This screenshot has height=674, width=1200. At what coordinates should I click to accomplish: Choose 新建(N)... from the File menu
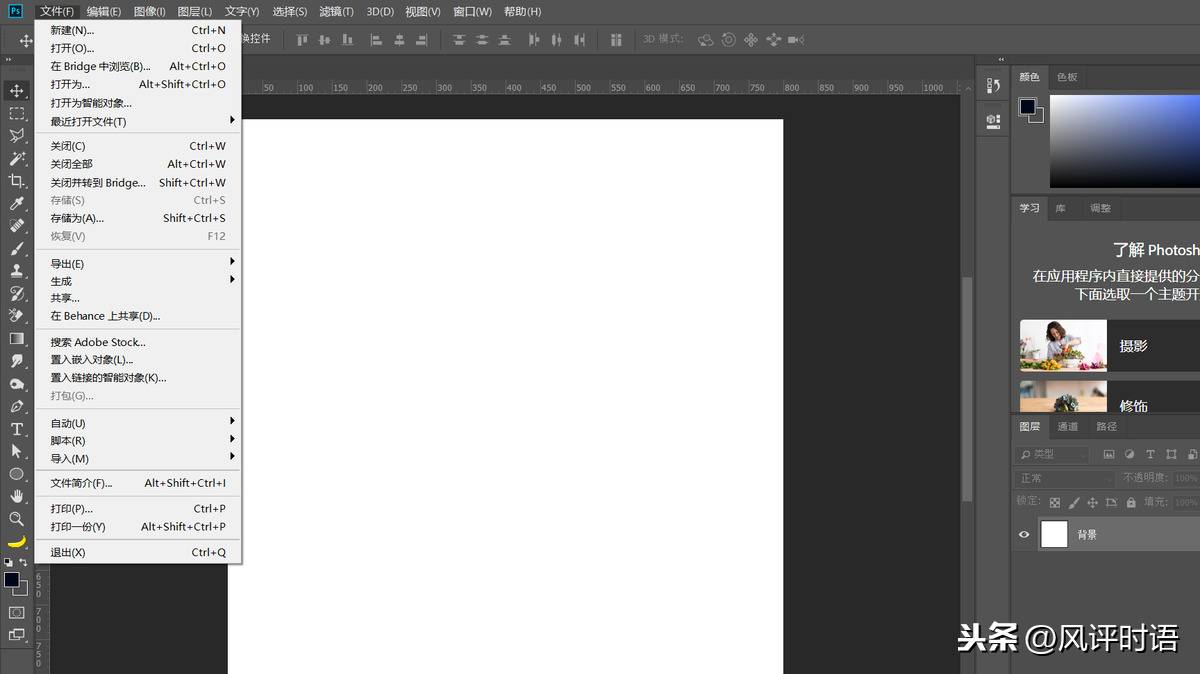click(x=139, y=30)
